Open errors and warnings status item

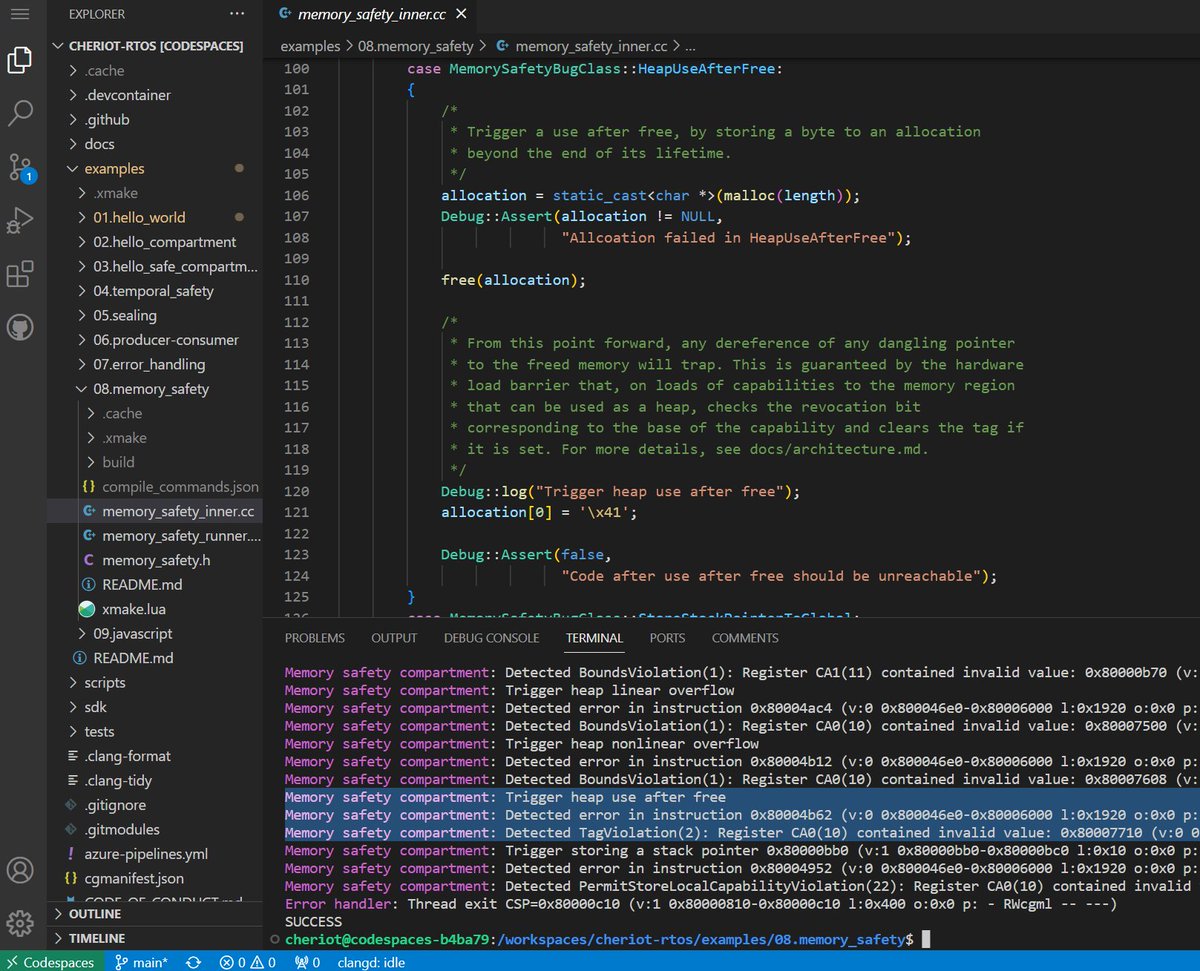click(x=249, y=962)
